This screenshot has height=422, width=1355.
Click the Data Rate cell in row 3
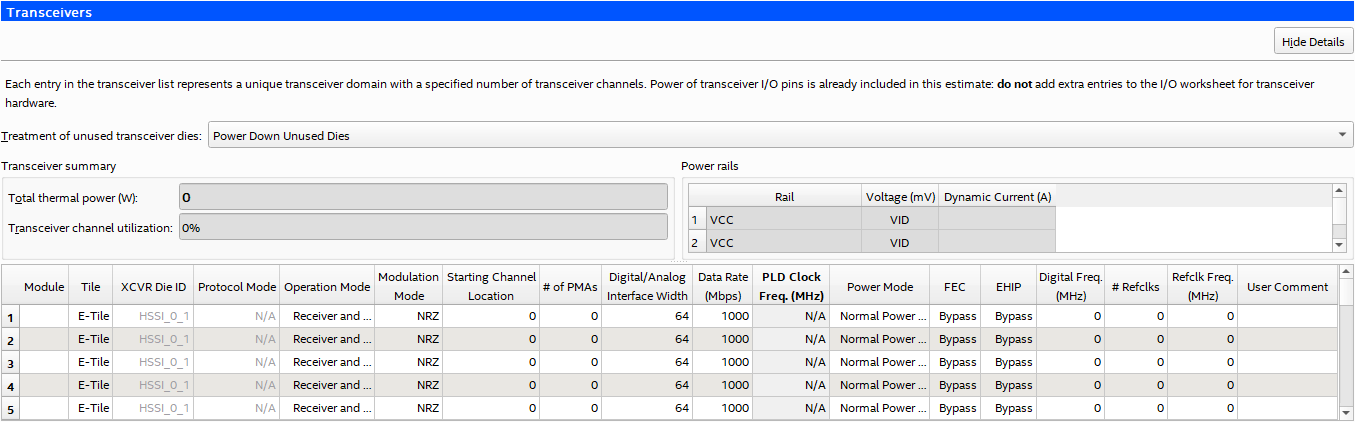tap(722, 362)
